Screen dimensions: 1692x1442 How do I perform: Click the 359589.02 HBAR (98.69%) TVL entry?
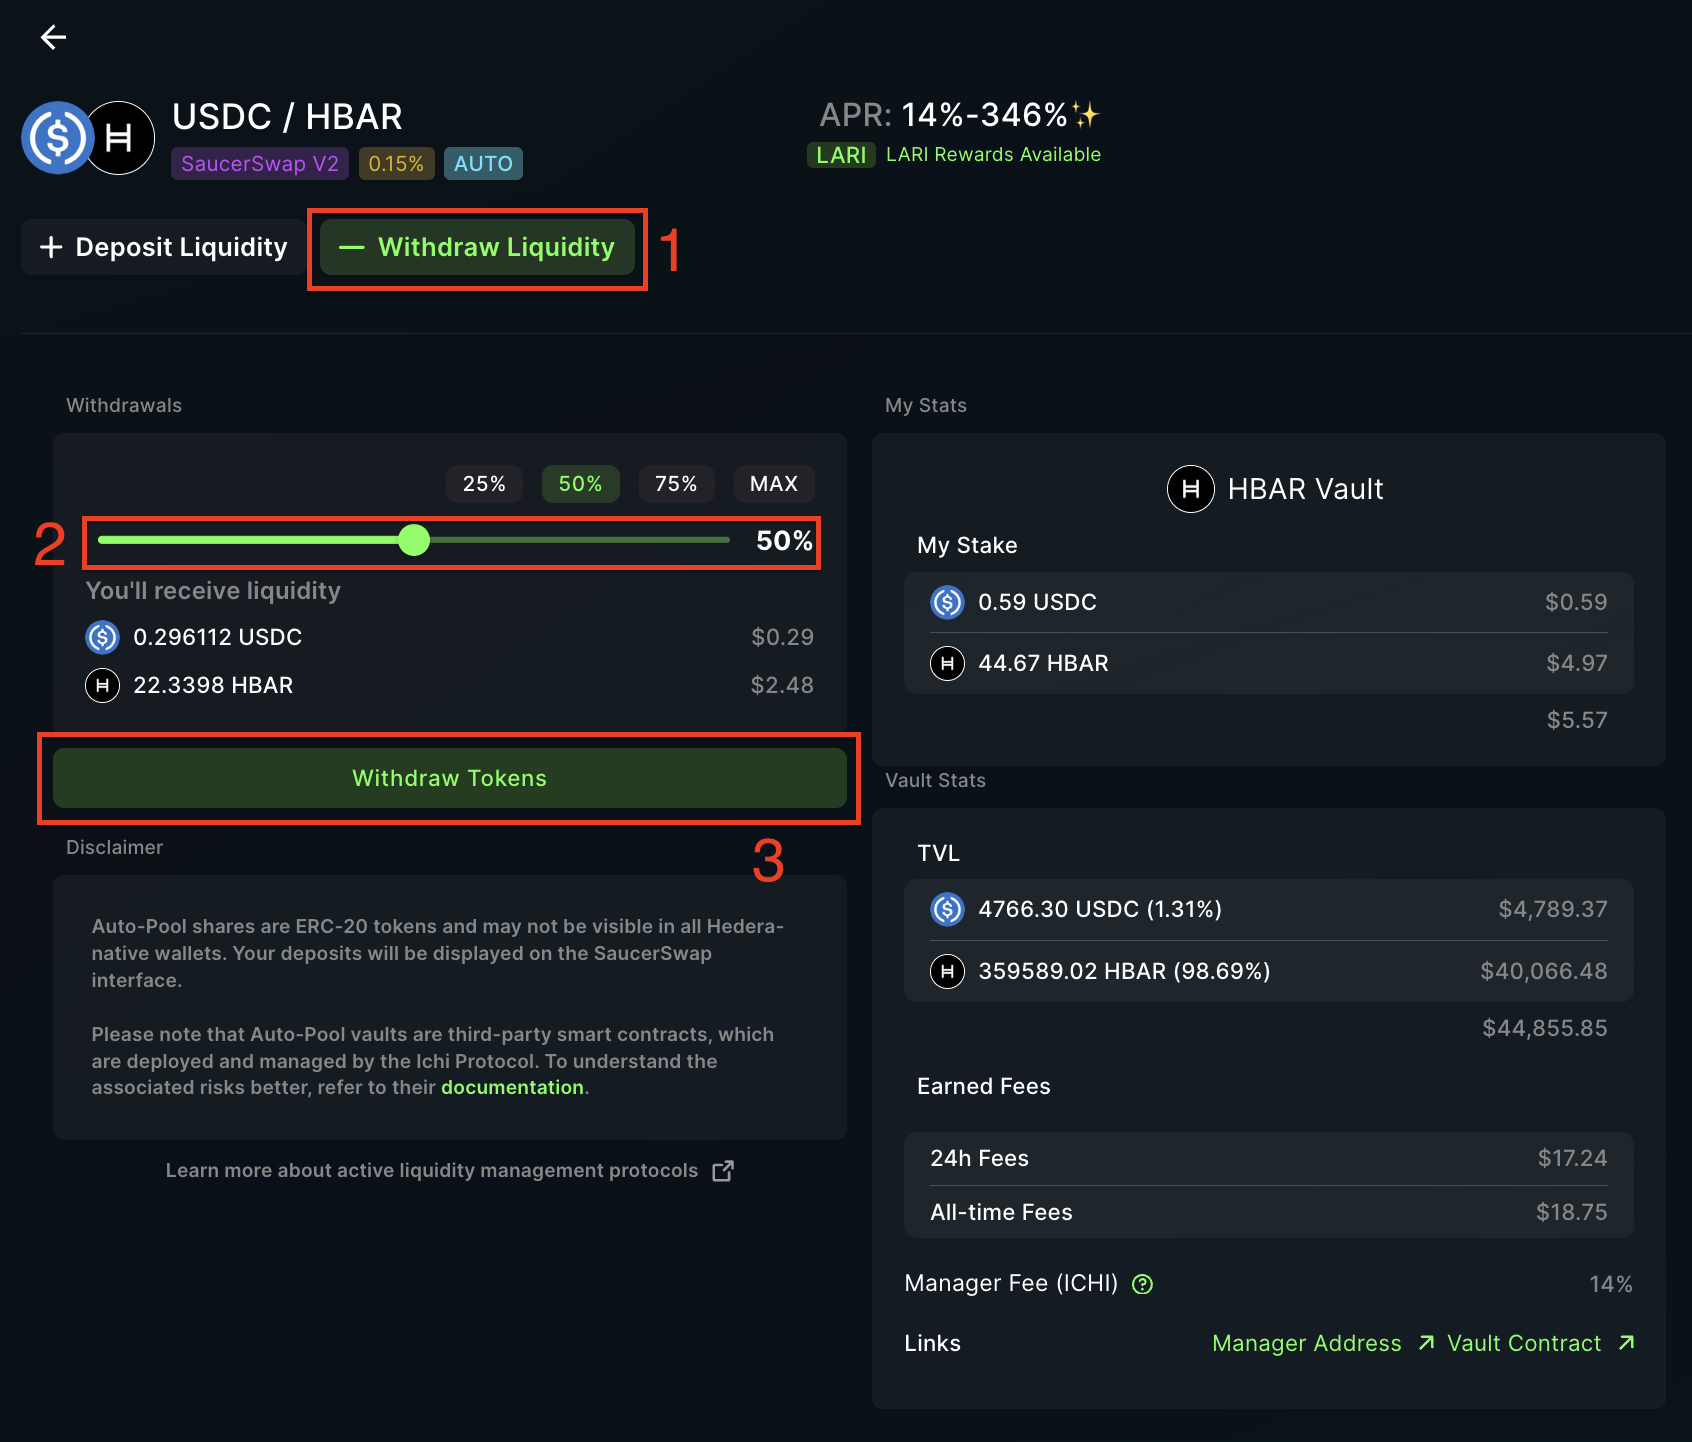click(1124, 971)
